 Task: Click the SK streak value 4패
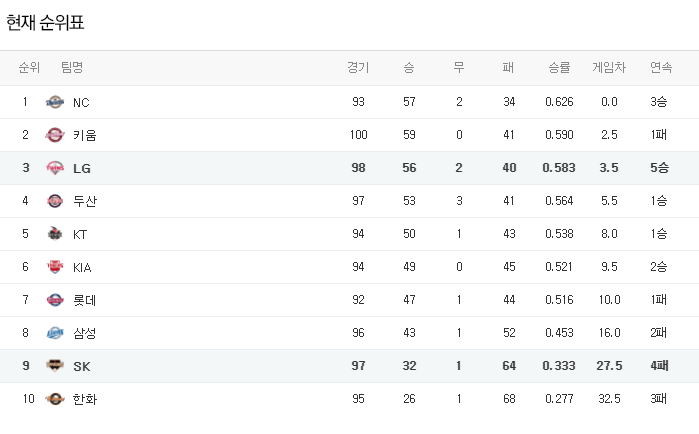tap(660, 366)
